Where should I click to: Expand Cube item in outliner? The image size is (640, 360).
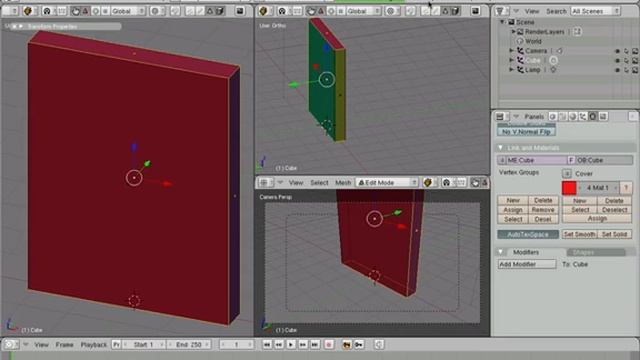coord(511,60)
